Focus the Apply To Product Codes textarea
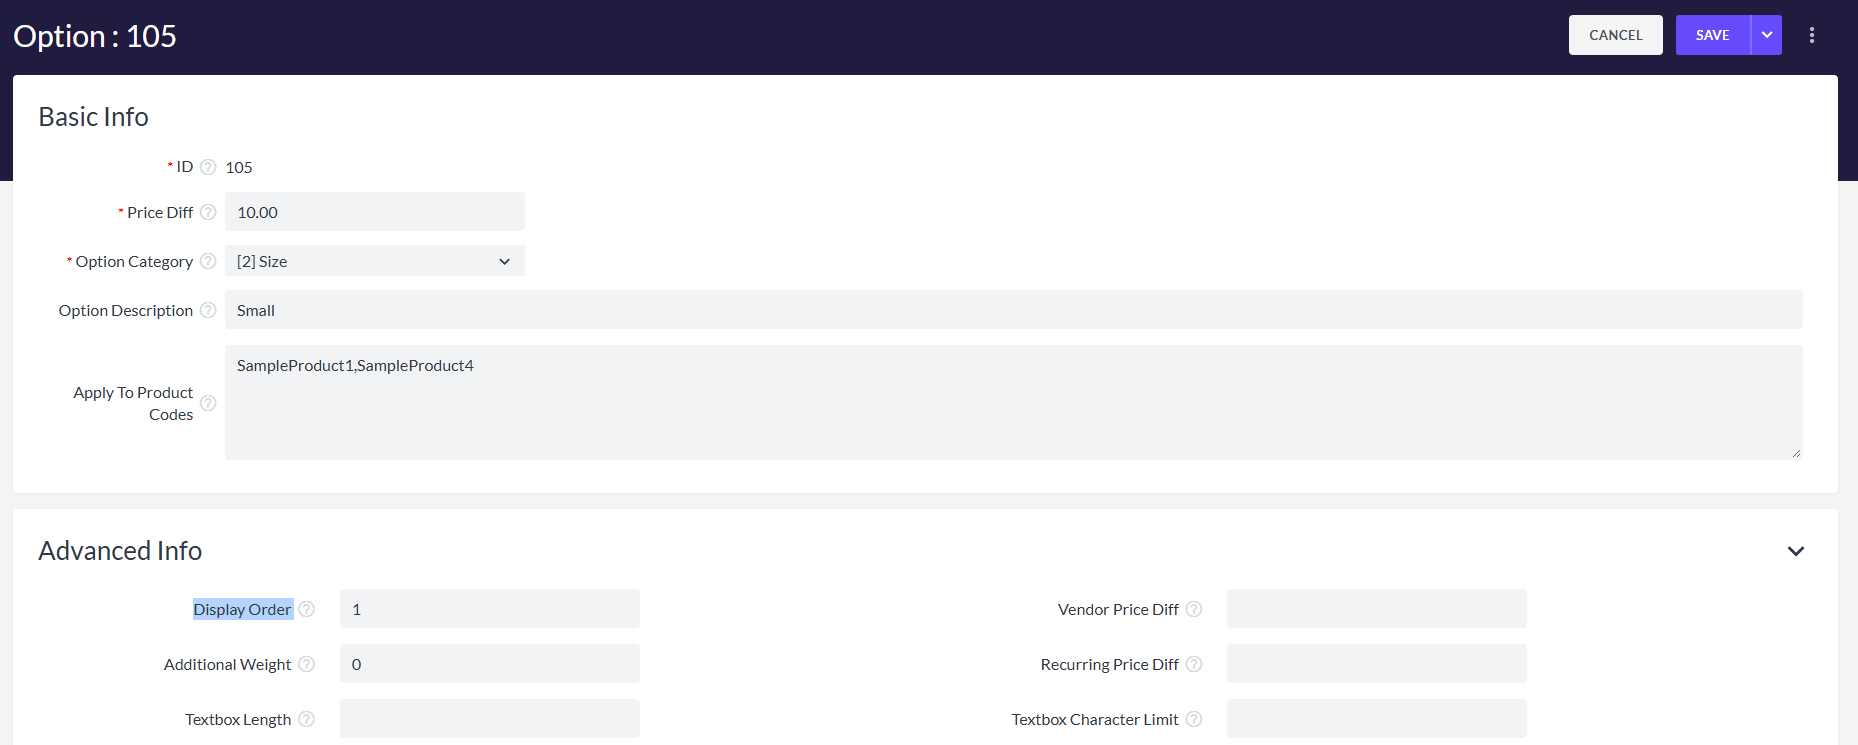This screenshot has width=1858, height=745. click(x=1012, y=402)
